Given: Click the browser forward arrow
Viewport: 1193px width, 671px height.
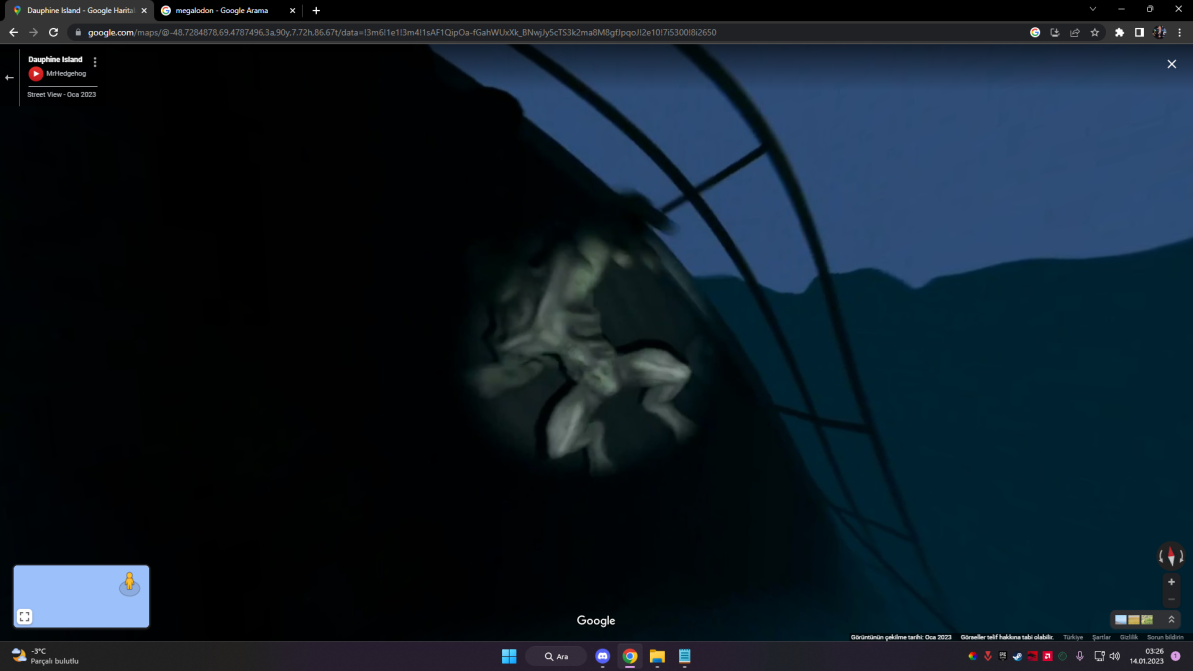Looking at the screenshot, I should 33,32.
